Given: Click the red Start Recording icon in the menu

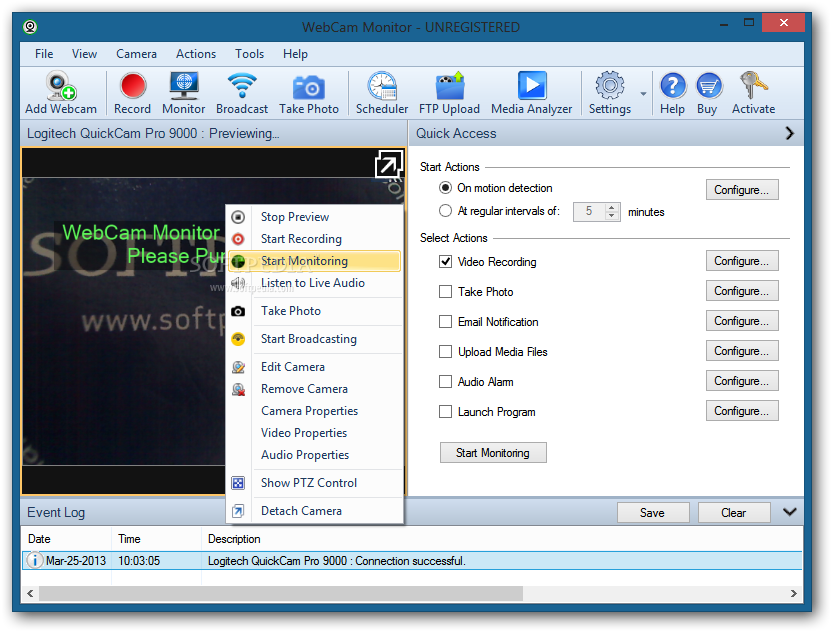Looking at the screenshot, I should click(238, 239).
